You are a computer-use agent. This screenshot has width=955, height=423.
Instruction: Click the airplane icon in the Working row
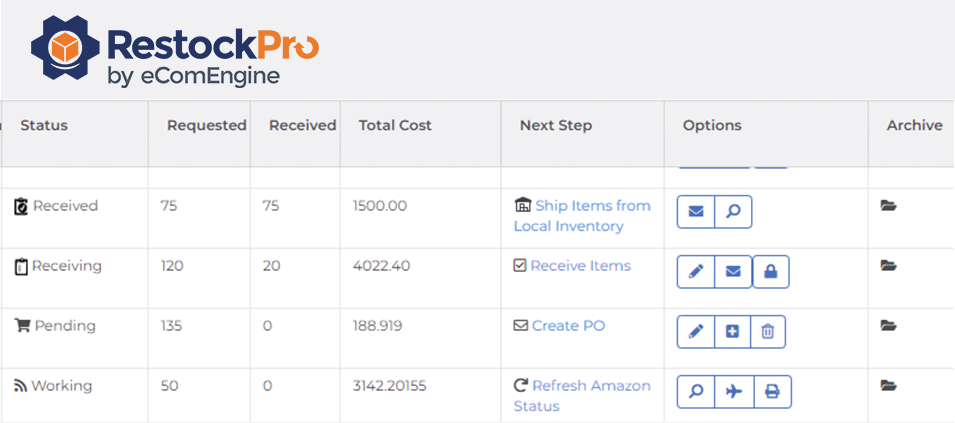point(734,392)
